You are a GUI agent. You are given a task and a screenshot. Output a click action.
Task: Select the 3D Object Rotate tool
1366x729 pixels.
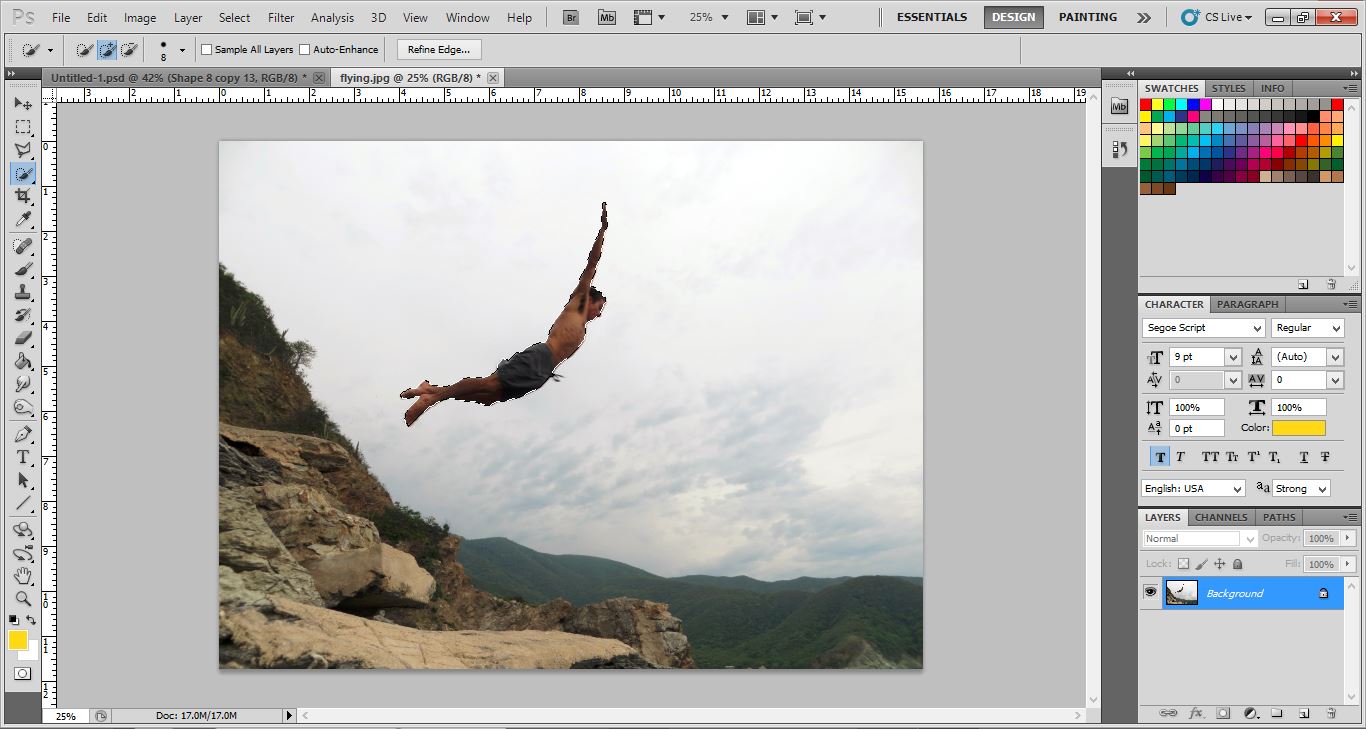pyautogui.click(x=22, y=530)
